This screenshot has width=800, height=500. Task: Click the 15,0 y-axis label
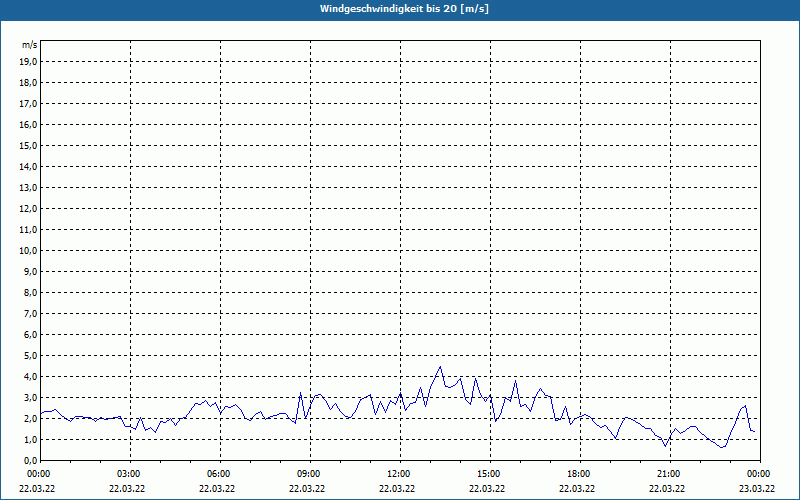point(28,145)
